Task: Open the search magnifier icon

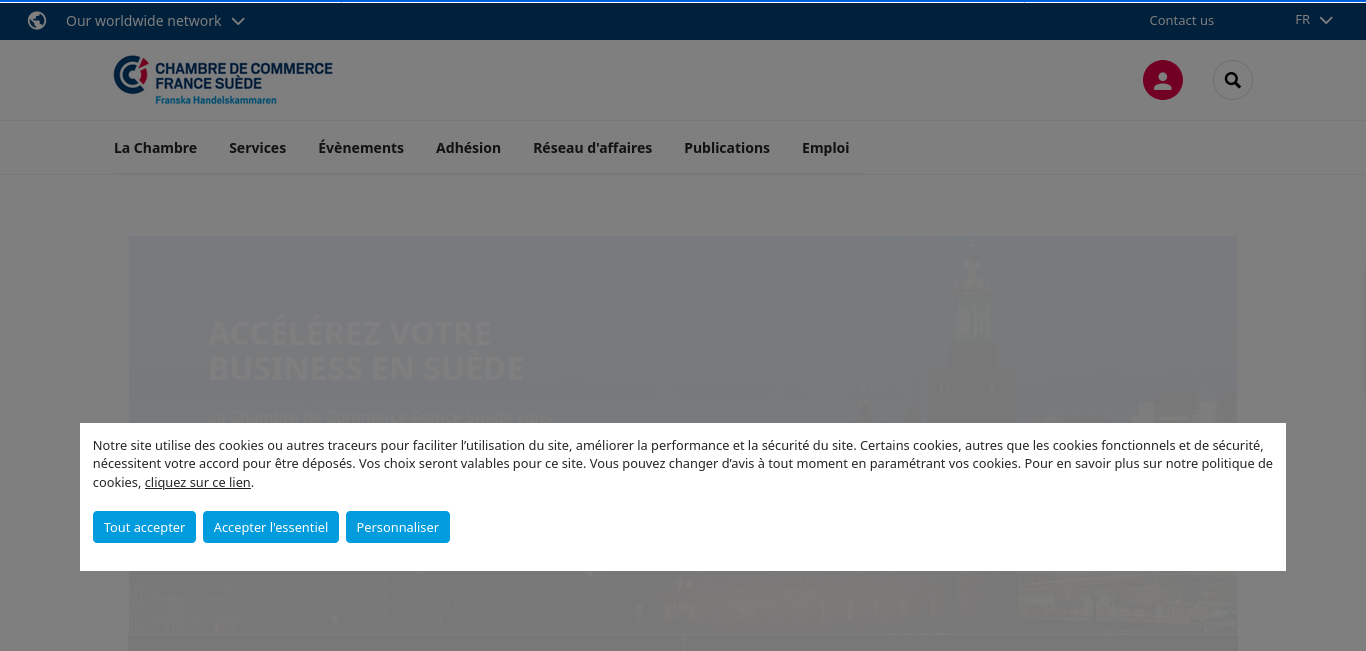Action: coord(1233,80)
